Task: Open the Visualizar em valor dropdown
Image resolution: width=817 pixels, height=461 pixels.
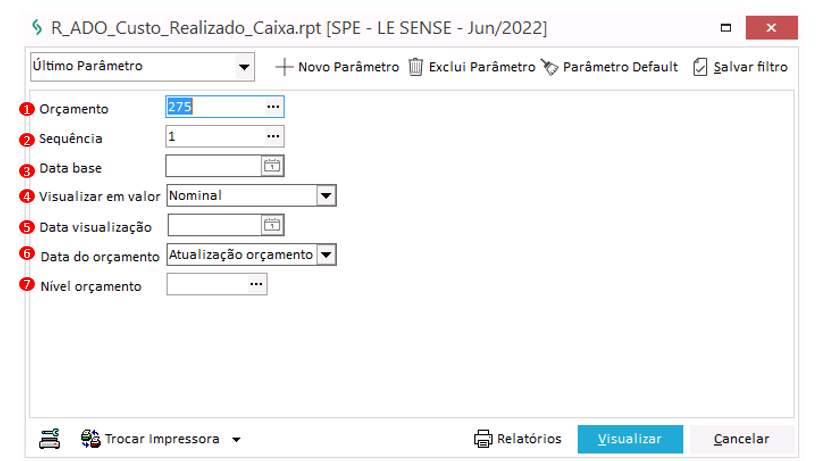Action: pos(325,196)
